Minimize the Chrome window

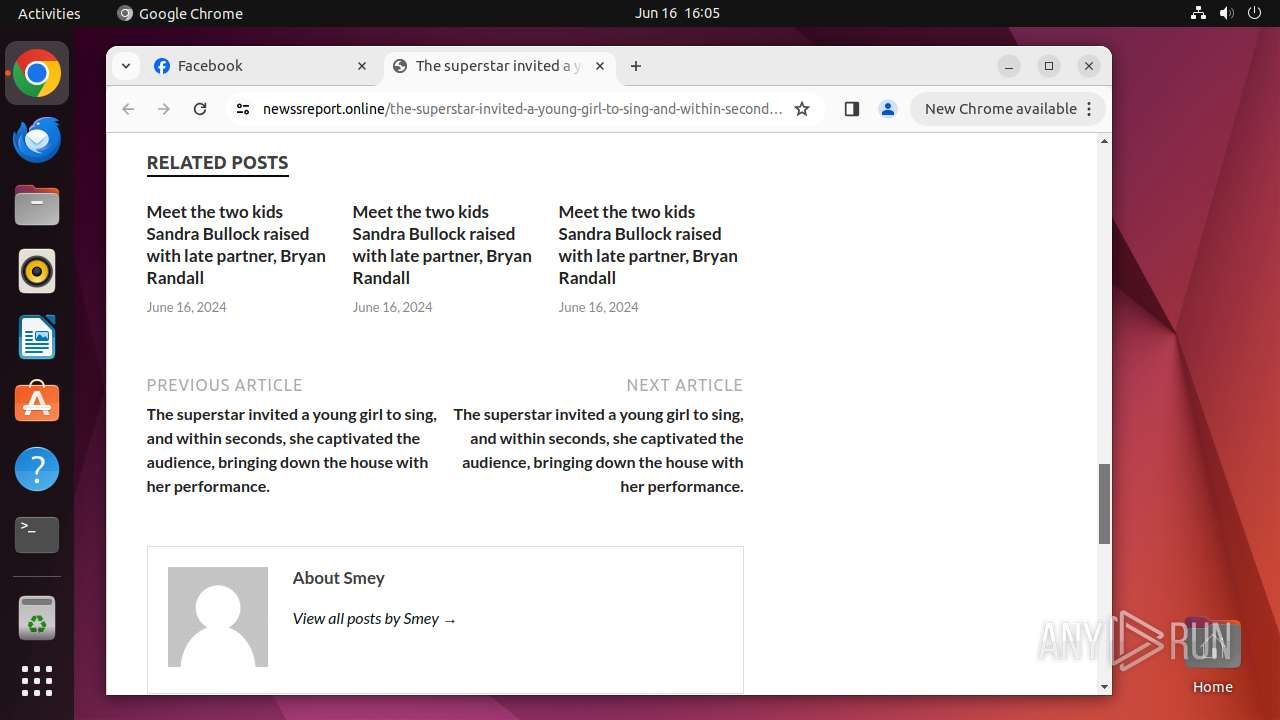pos(1010,66)
